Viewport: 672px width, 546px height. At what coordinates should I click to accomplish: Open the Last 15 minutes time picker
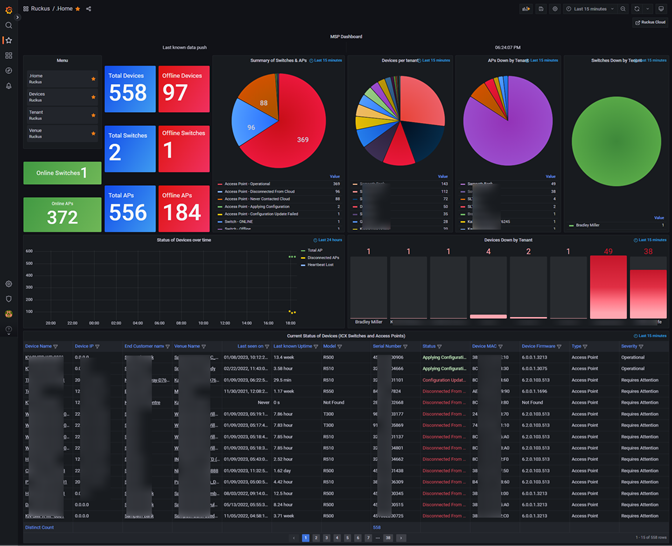(590, 9)
